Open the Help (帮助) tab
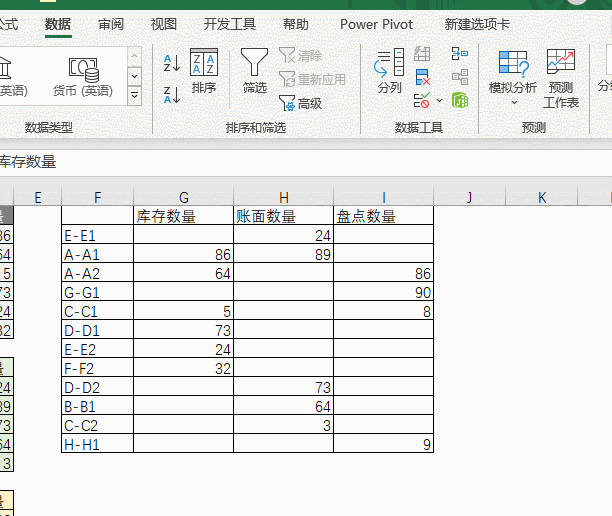This screenshot has height=516, width=612. pyautogui.click(x=295, y=25)
